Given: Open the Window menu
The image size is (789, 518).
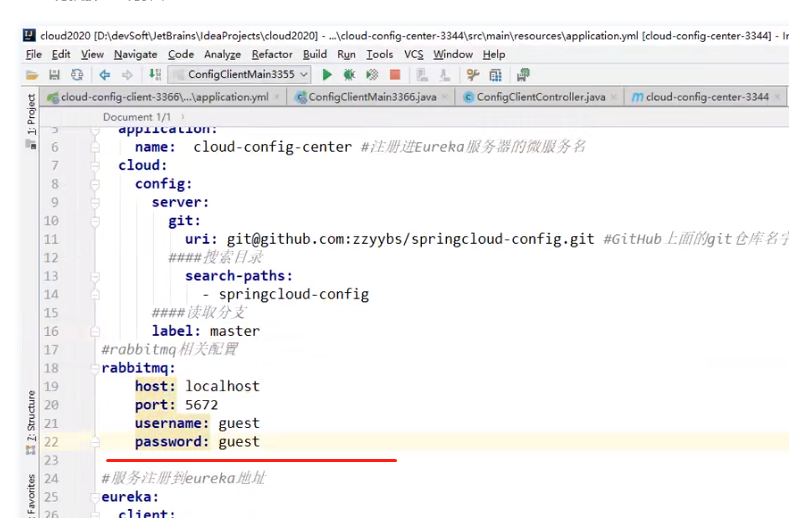Looking at the screenshot, I should [453, 54].
